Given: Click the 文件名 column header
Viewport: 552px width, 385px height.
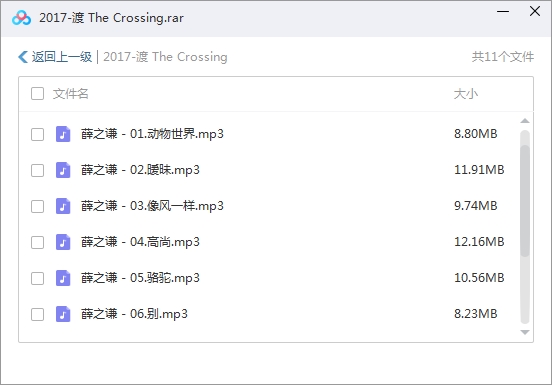Looking at the screenshot, I should click(70, 94).
